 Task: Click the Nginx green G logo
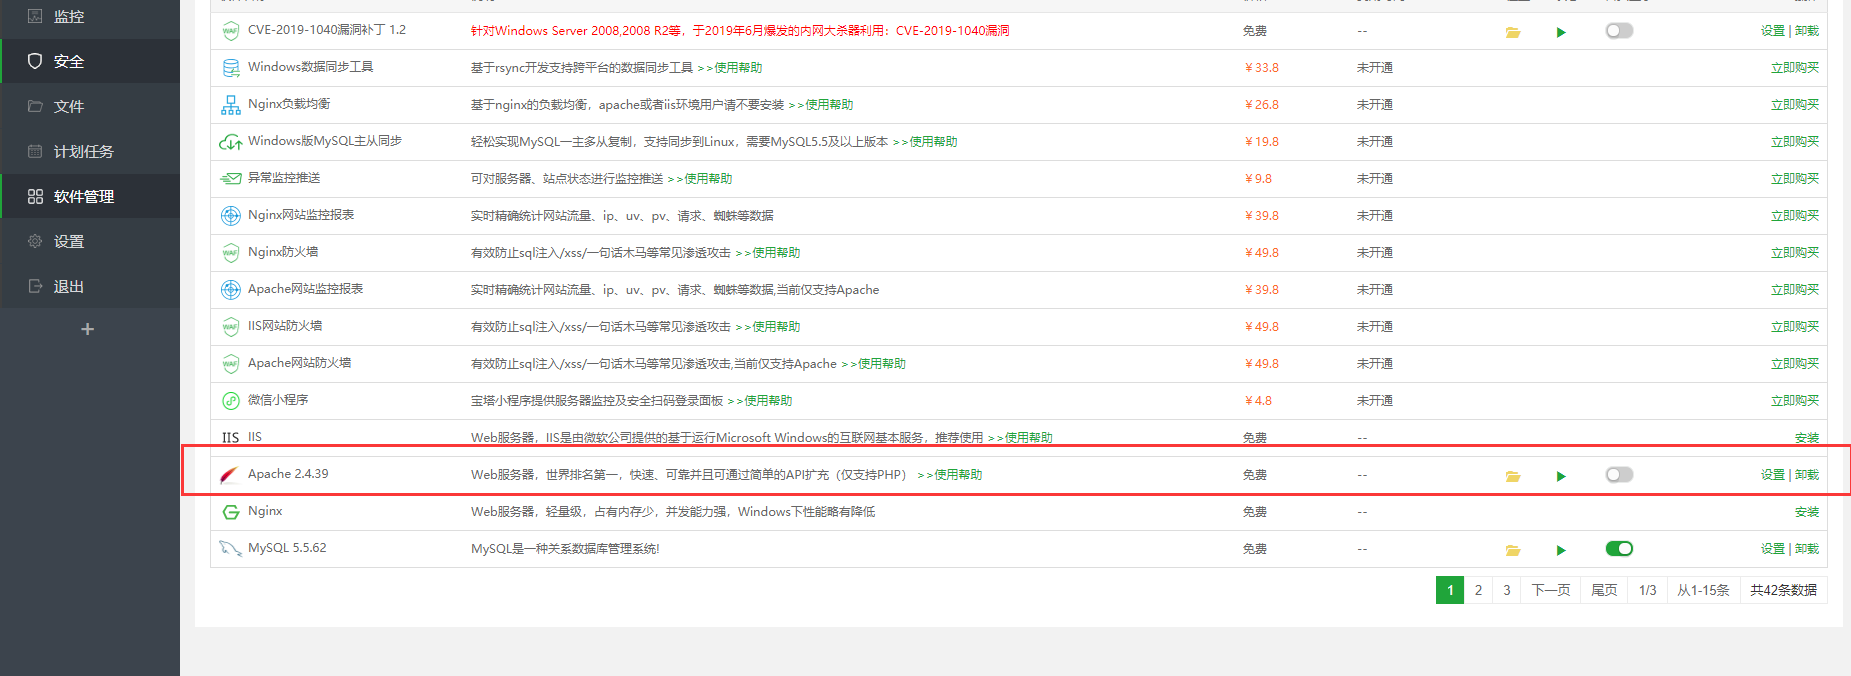[x=230, y=512]
